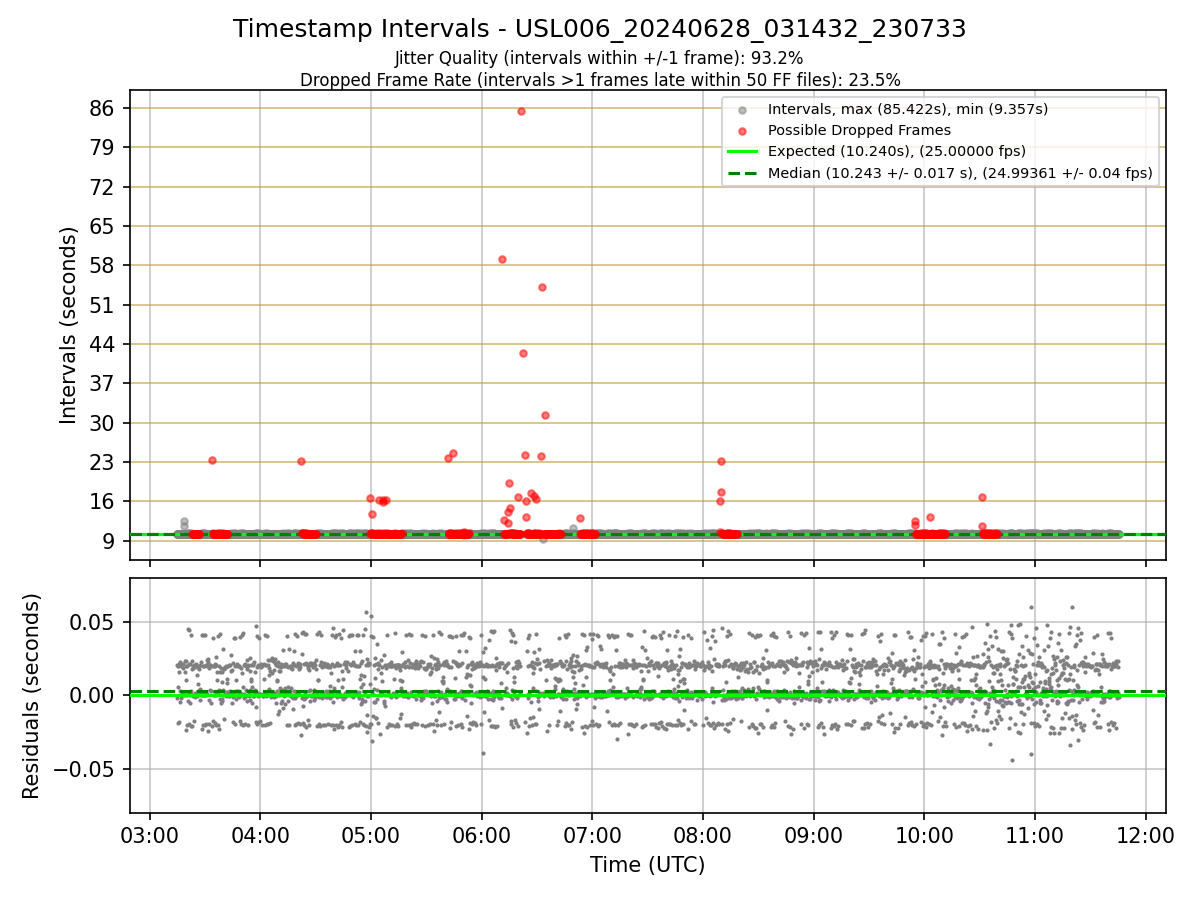The image size is (1200, 900).
Task: Click the 37 tick on the Intervals axis
Action: pos(103,383)
